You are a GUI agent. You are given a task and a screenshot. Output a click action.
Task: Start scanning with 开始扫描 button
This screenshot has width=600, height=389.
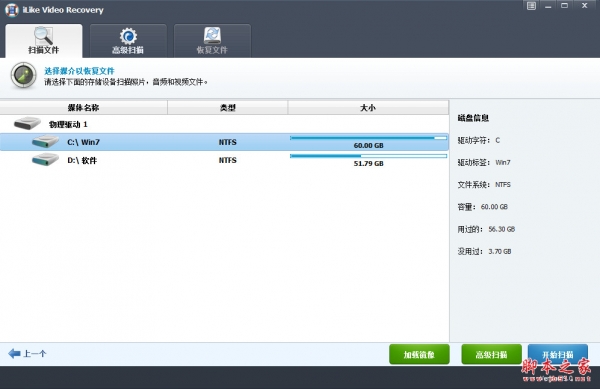[558, 354]
